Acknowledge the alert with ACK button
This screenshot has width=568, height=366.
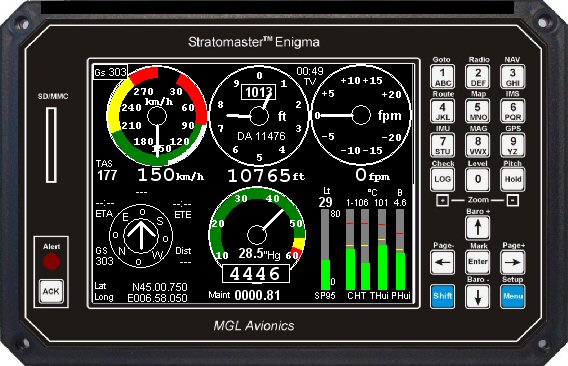(x=51, y=291)
